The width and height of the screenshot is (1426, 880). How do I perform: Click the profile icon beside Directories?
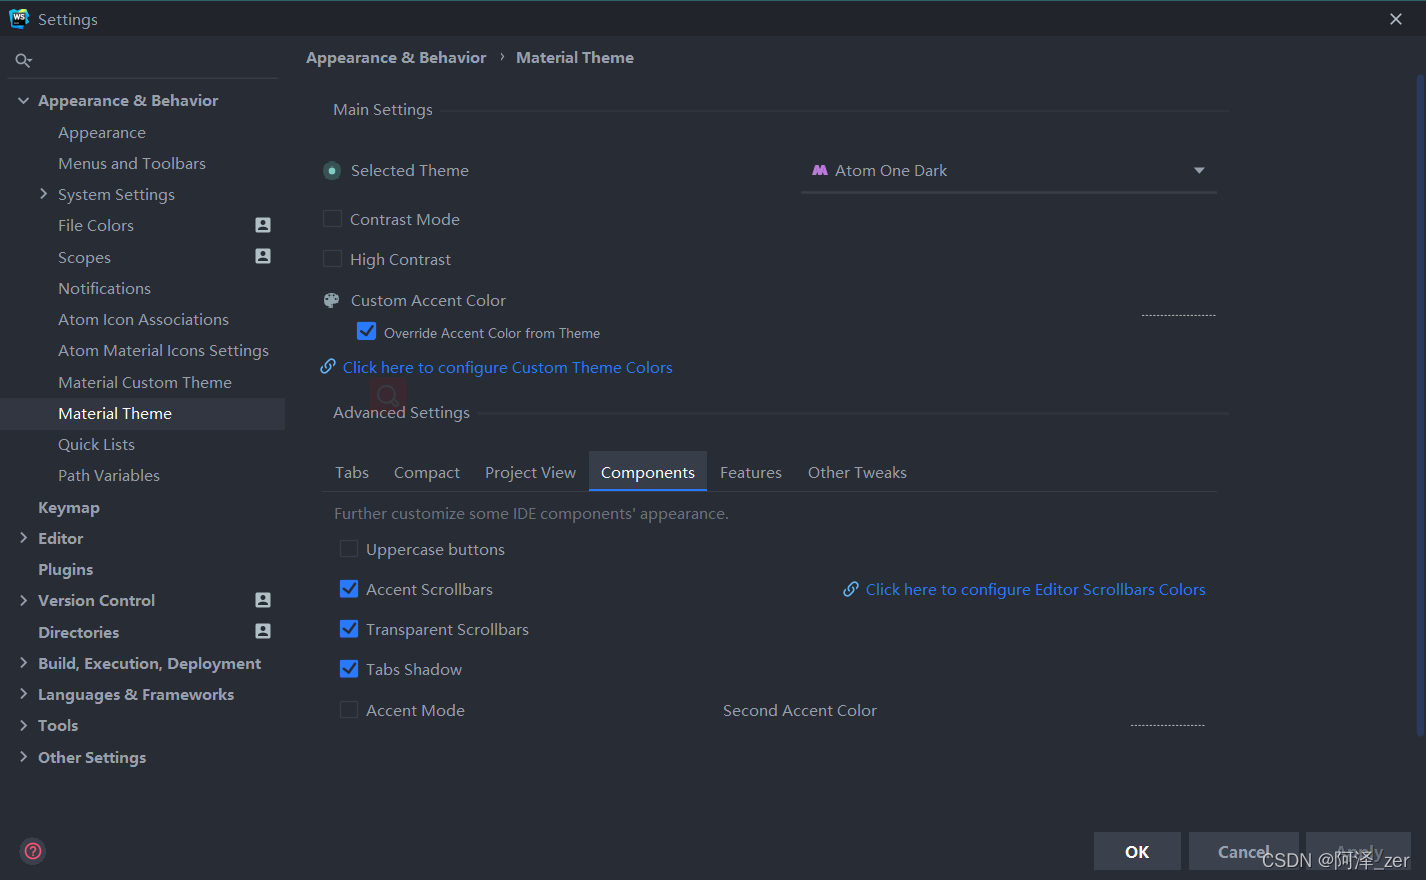coord(263,631)
